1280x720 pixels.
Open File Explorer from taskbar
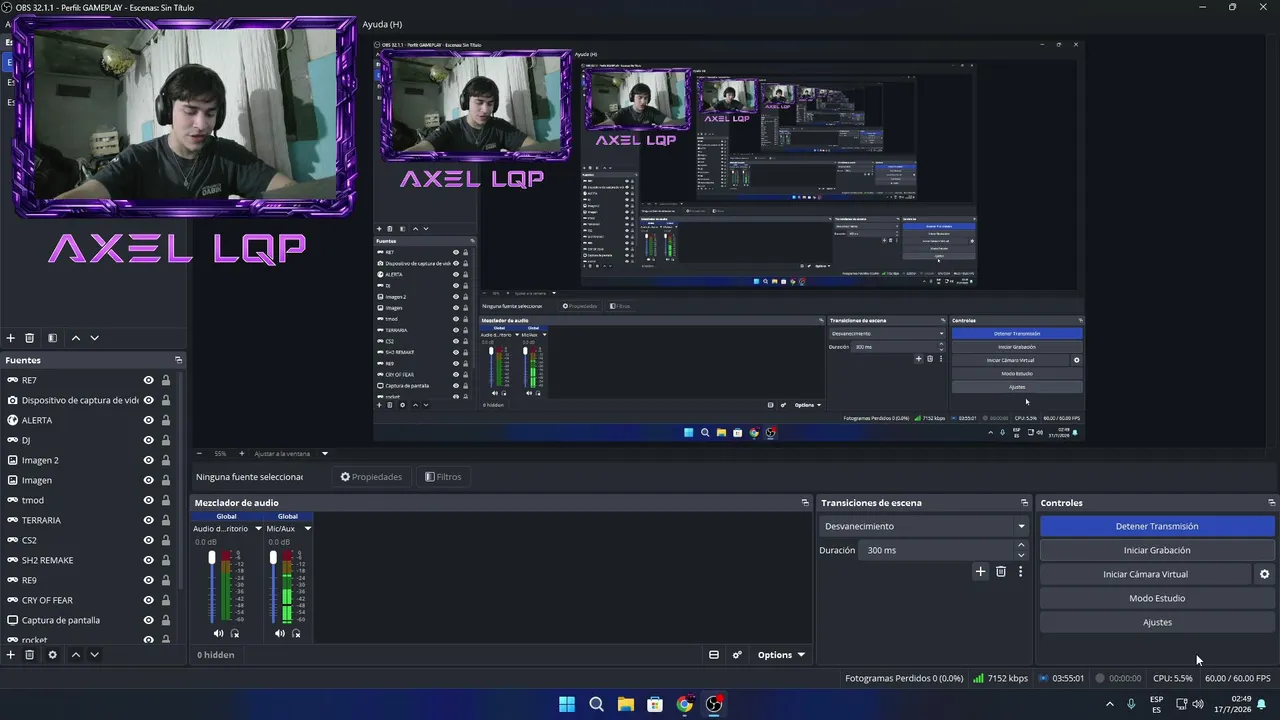(626, 704)
